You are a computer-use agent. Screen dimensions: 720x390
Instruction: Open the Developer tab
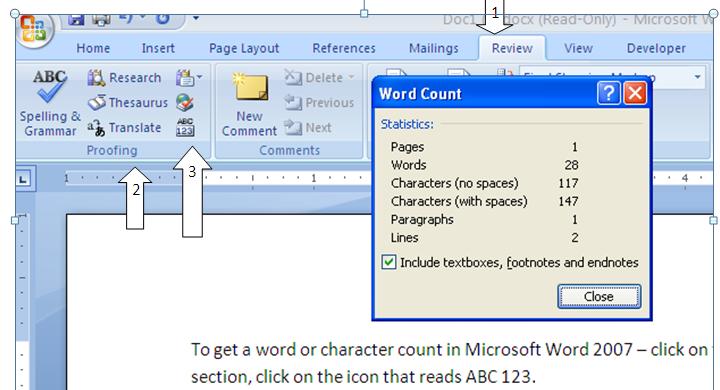[x=656, y=48]
